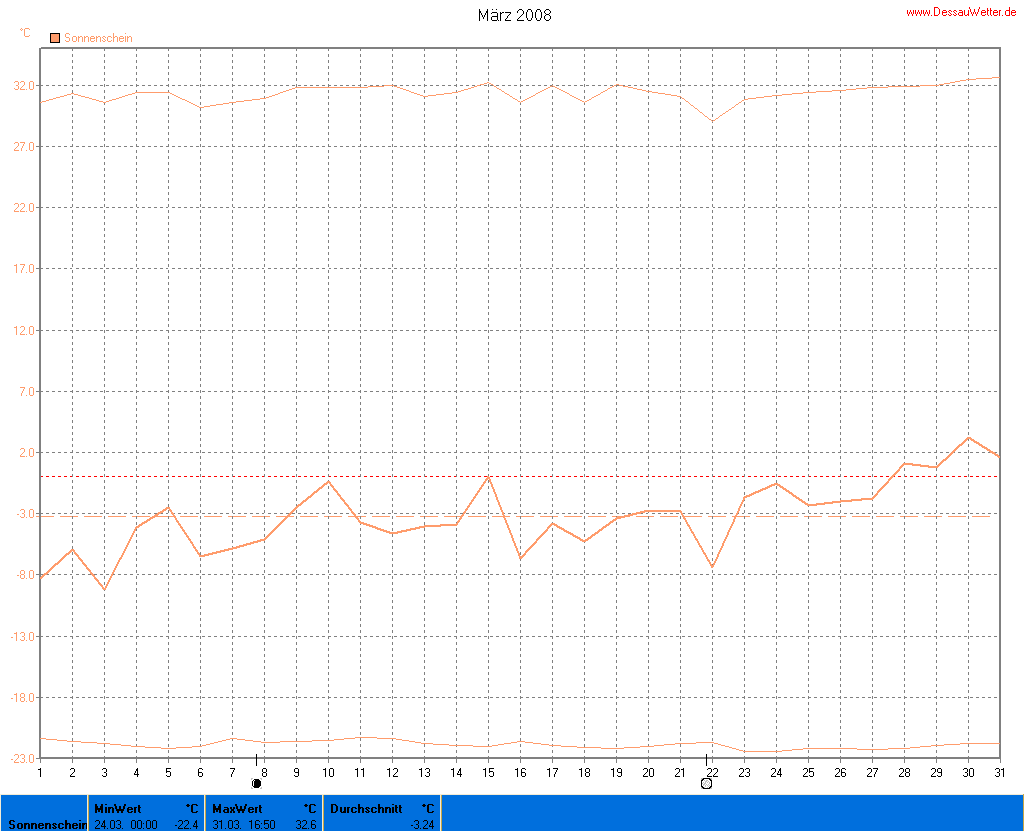Click the average value -3.24

[x=422, y=824]
